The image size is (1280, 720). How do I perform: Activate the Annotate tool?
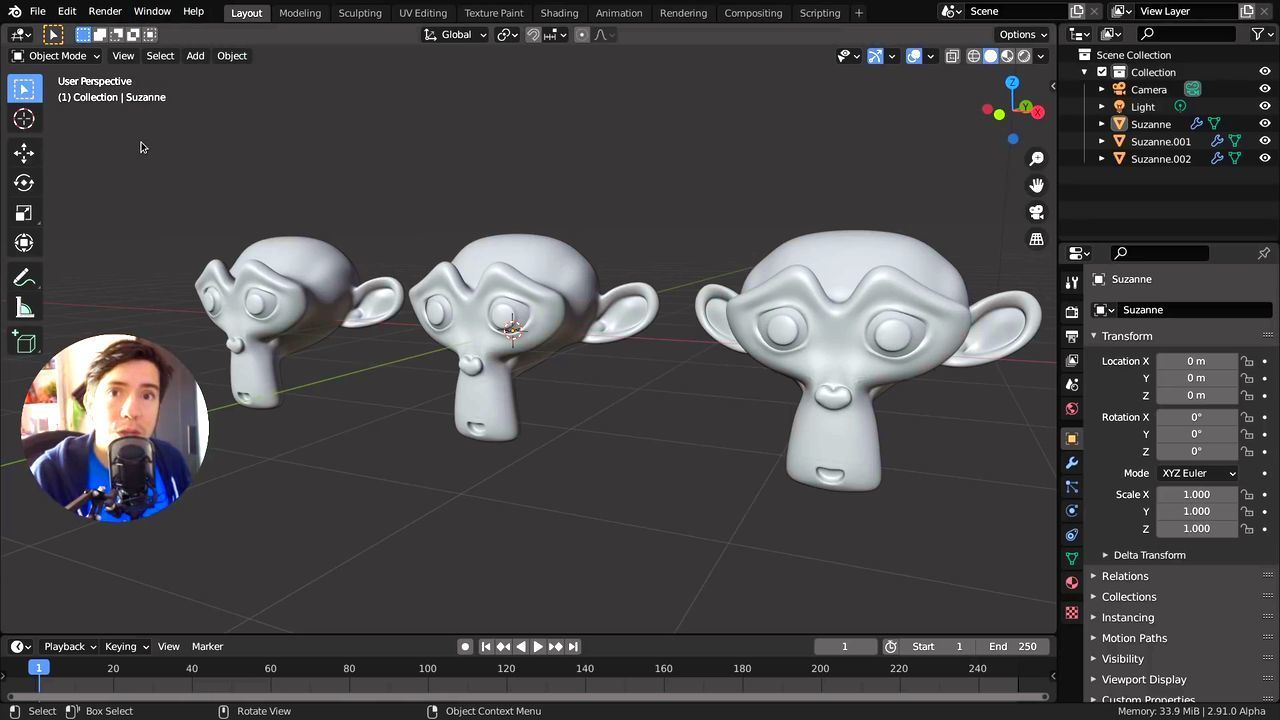coord(24,279)
